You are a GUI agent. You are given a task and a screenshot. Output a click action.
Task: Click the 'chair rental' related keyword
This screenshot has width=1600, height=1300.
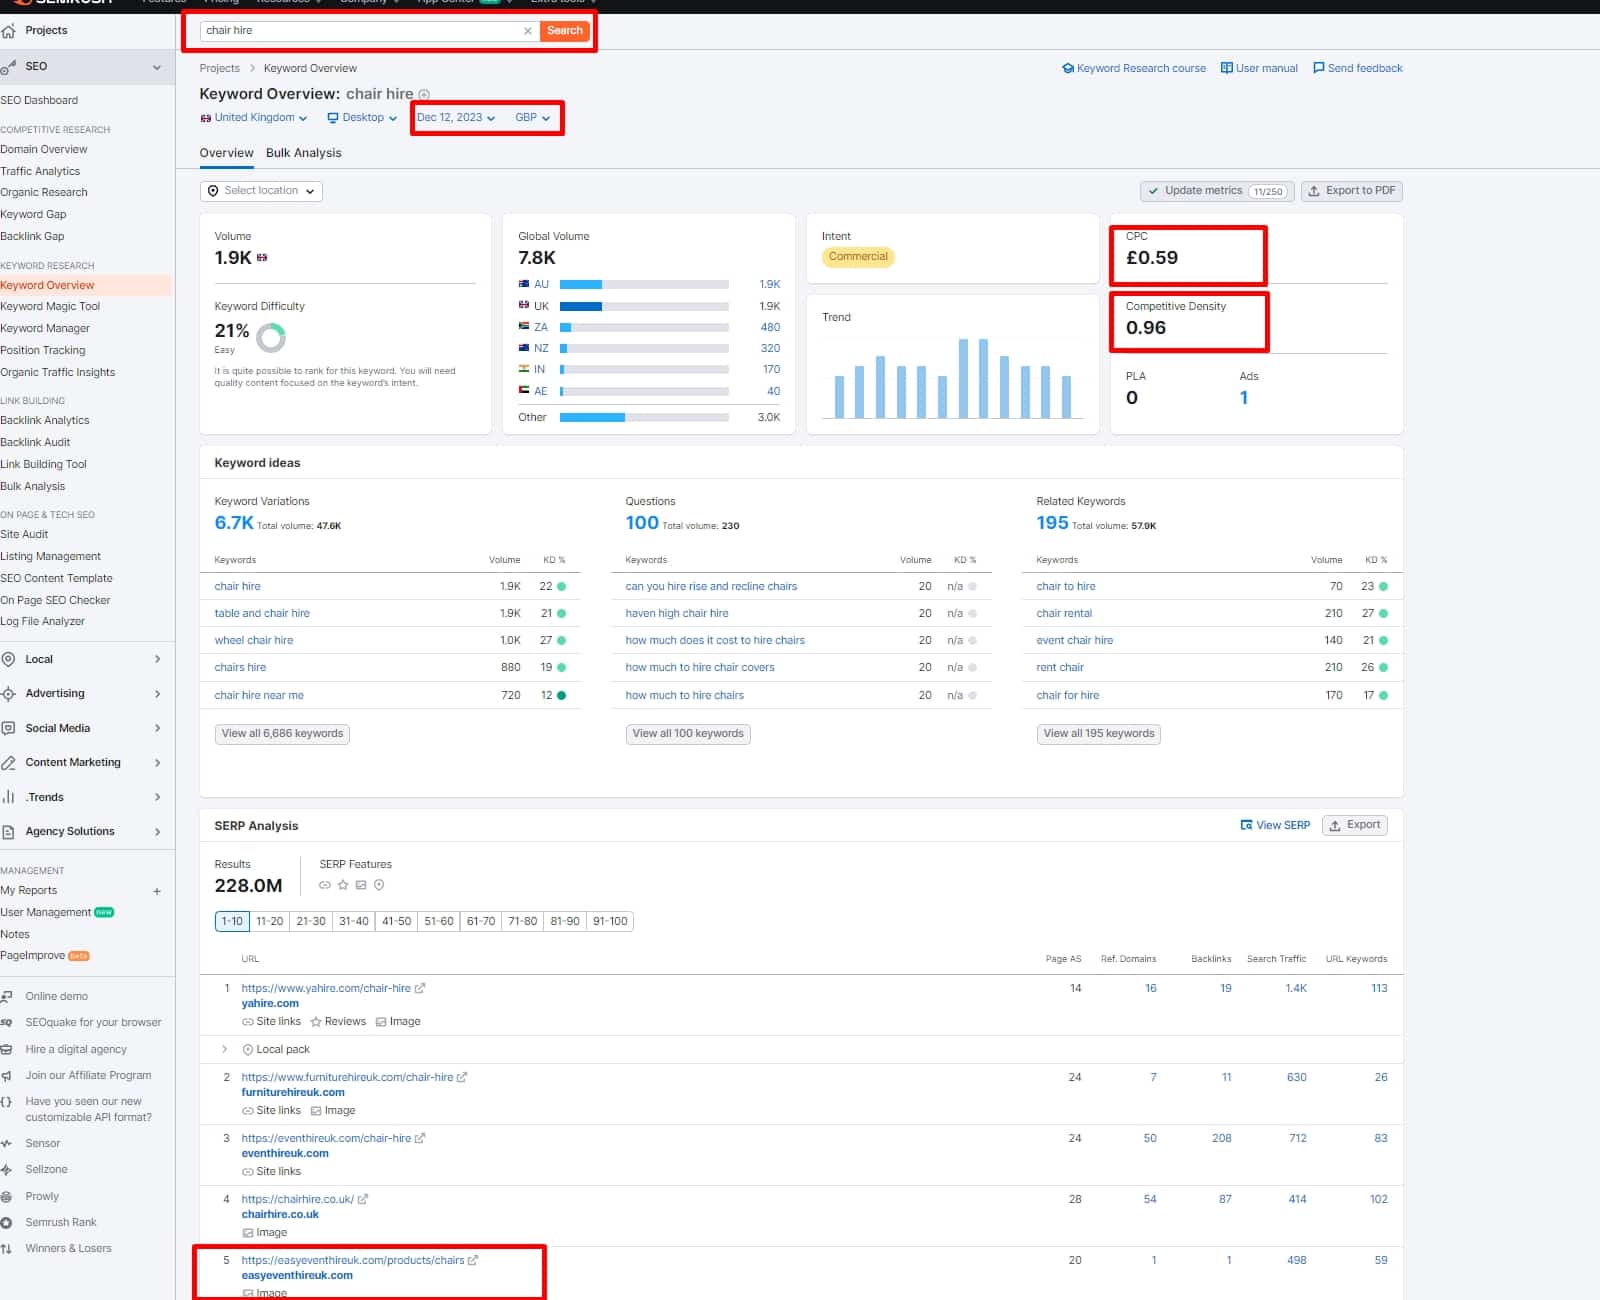1064,614
